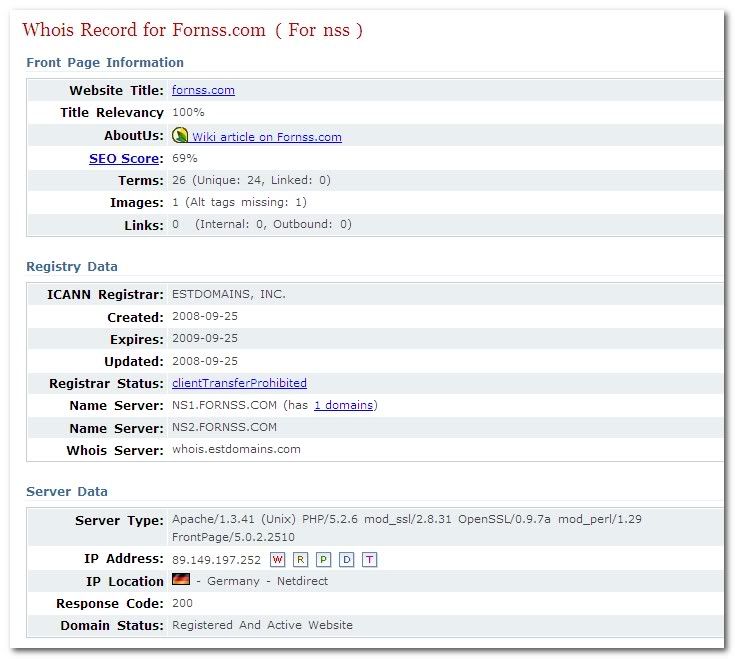Click the ESTDOMAINS, INC. registrar text
Screen dimensions: 735x659
(228, 294)
